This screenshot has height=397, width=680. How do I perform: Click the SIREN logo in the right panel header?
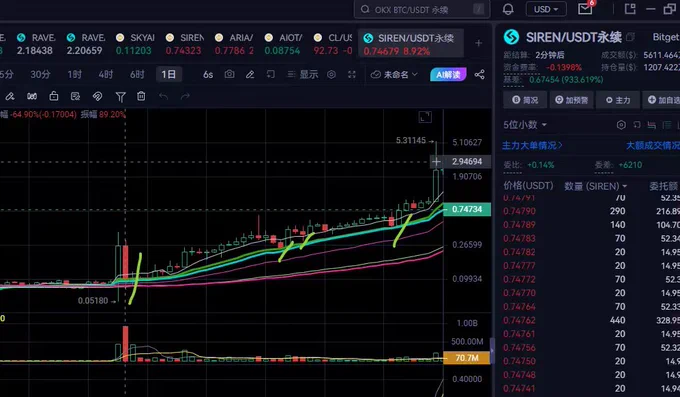pyautogui.click(x=511, y=37)
